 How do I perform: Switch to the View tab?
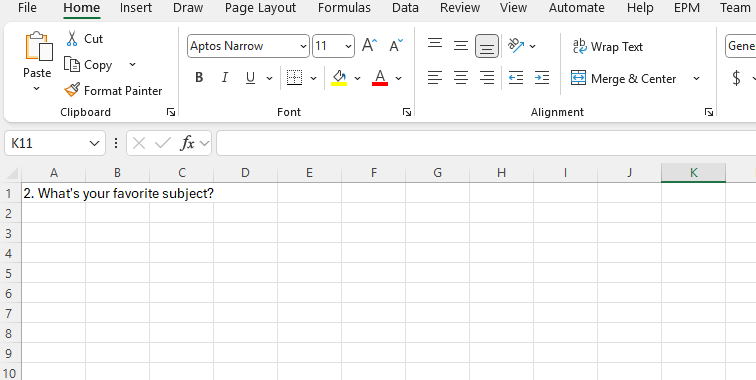pos(513,8)
